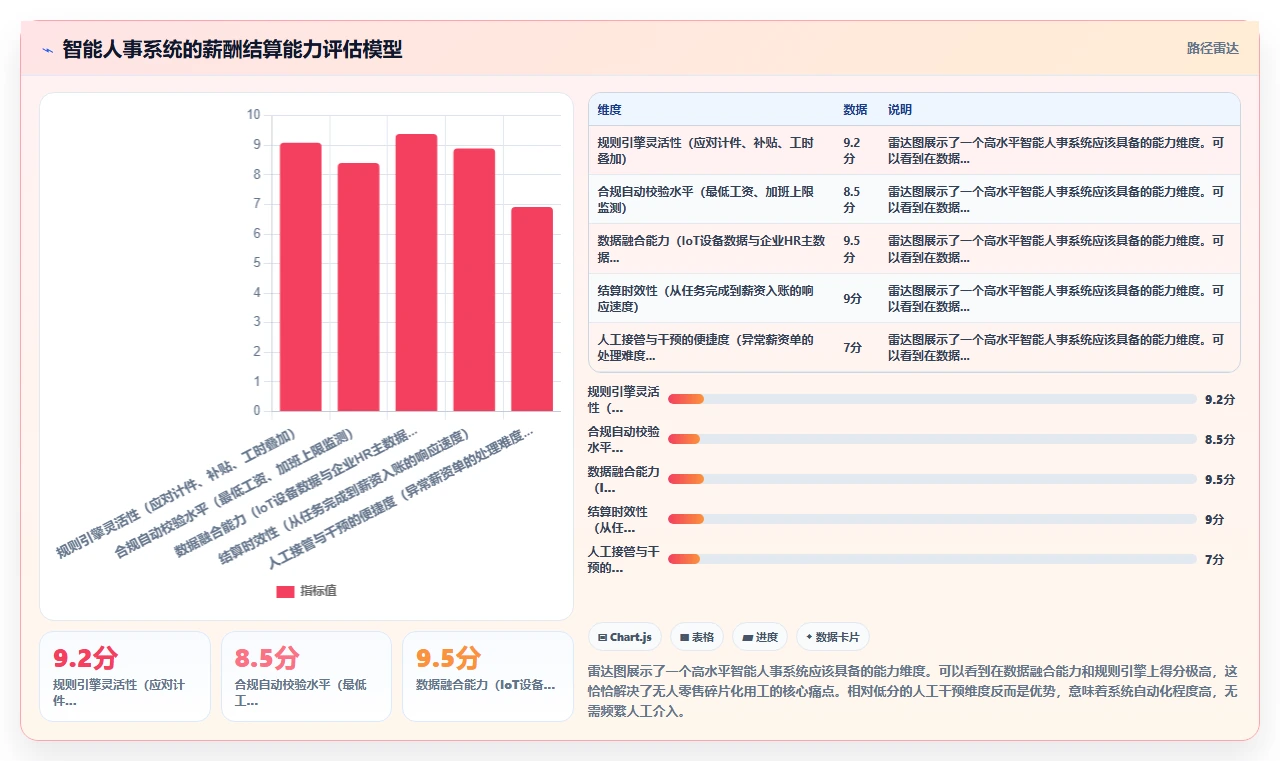Select table row 结算时效性（从任务完成到薪资入账的响应速度）
The width and height of the screenshot is (1280, 761).
click(x=914, y=298)
